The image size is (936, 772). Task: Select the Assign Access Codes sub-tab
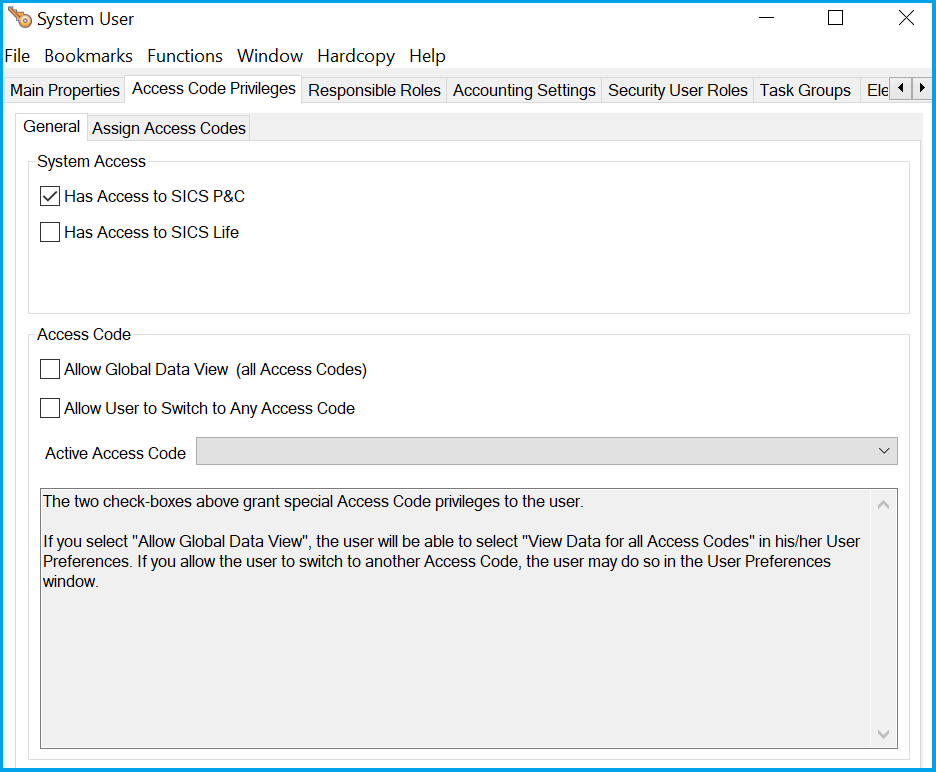pyautogui.click(x=169, y=128)
